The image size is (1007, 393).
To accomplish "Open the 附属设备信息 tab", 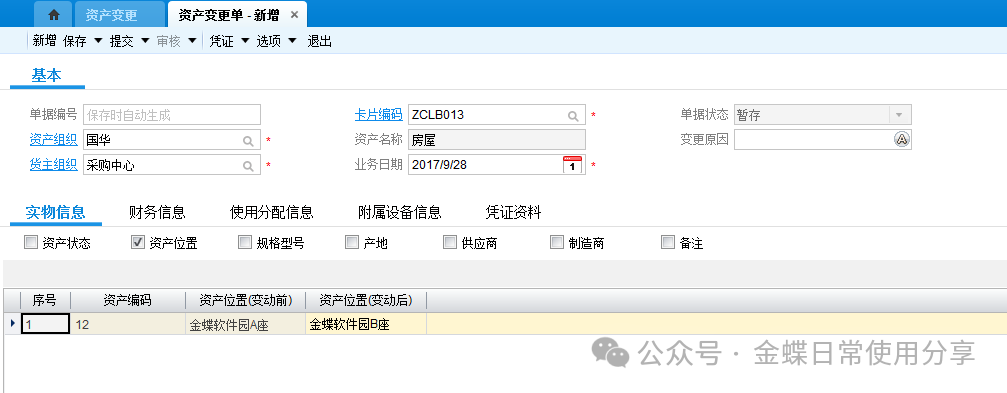I will click(399, 212).
